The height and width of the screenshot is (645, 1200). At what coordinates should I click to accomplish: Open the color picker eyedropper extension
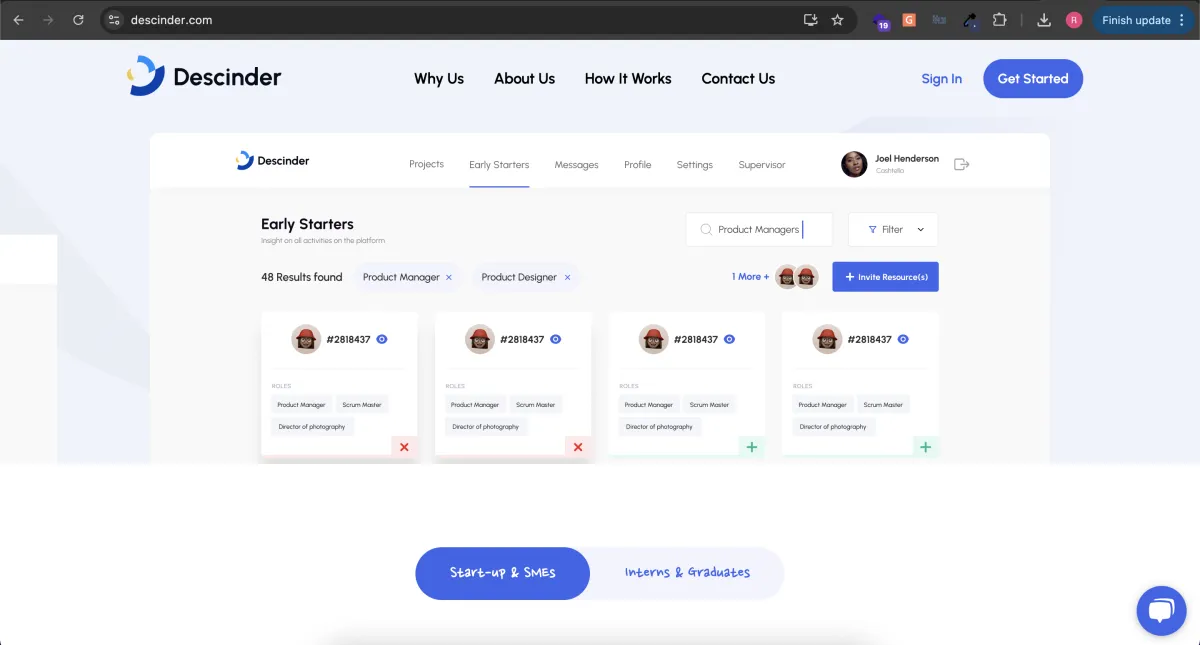[969, 20]
